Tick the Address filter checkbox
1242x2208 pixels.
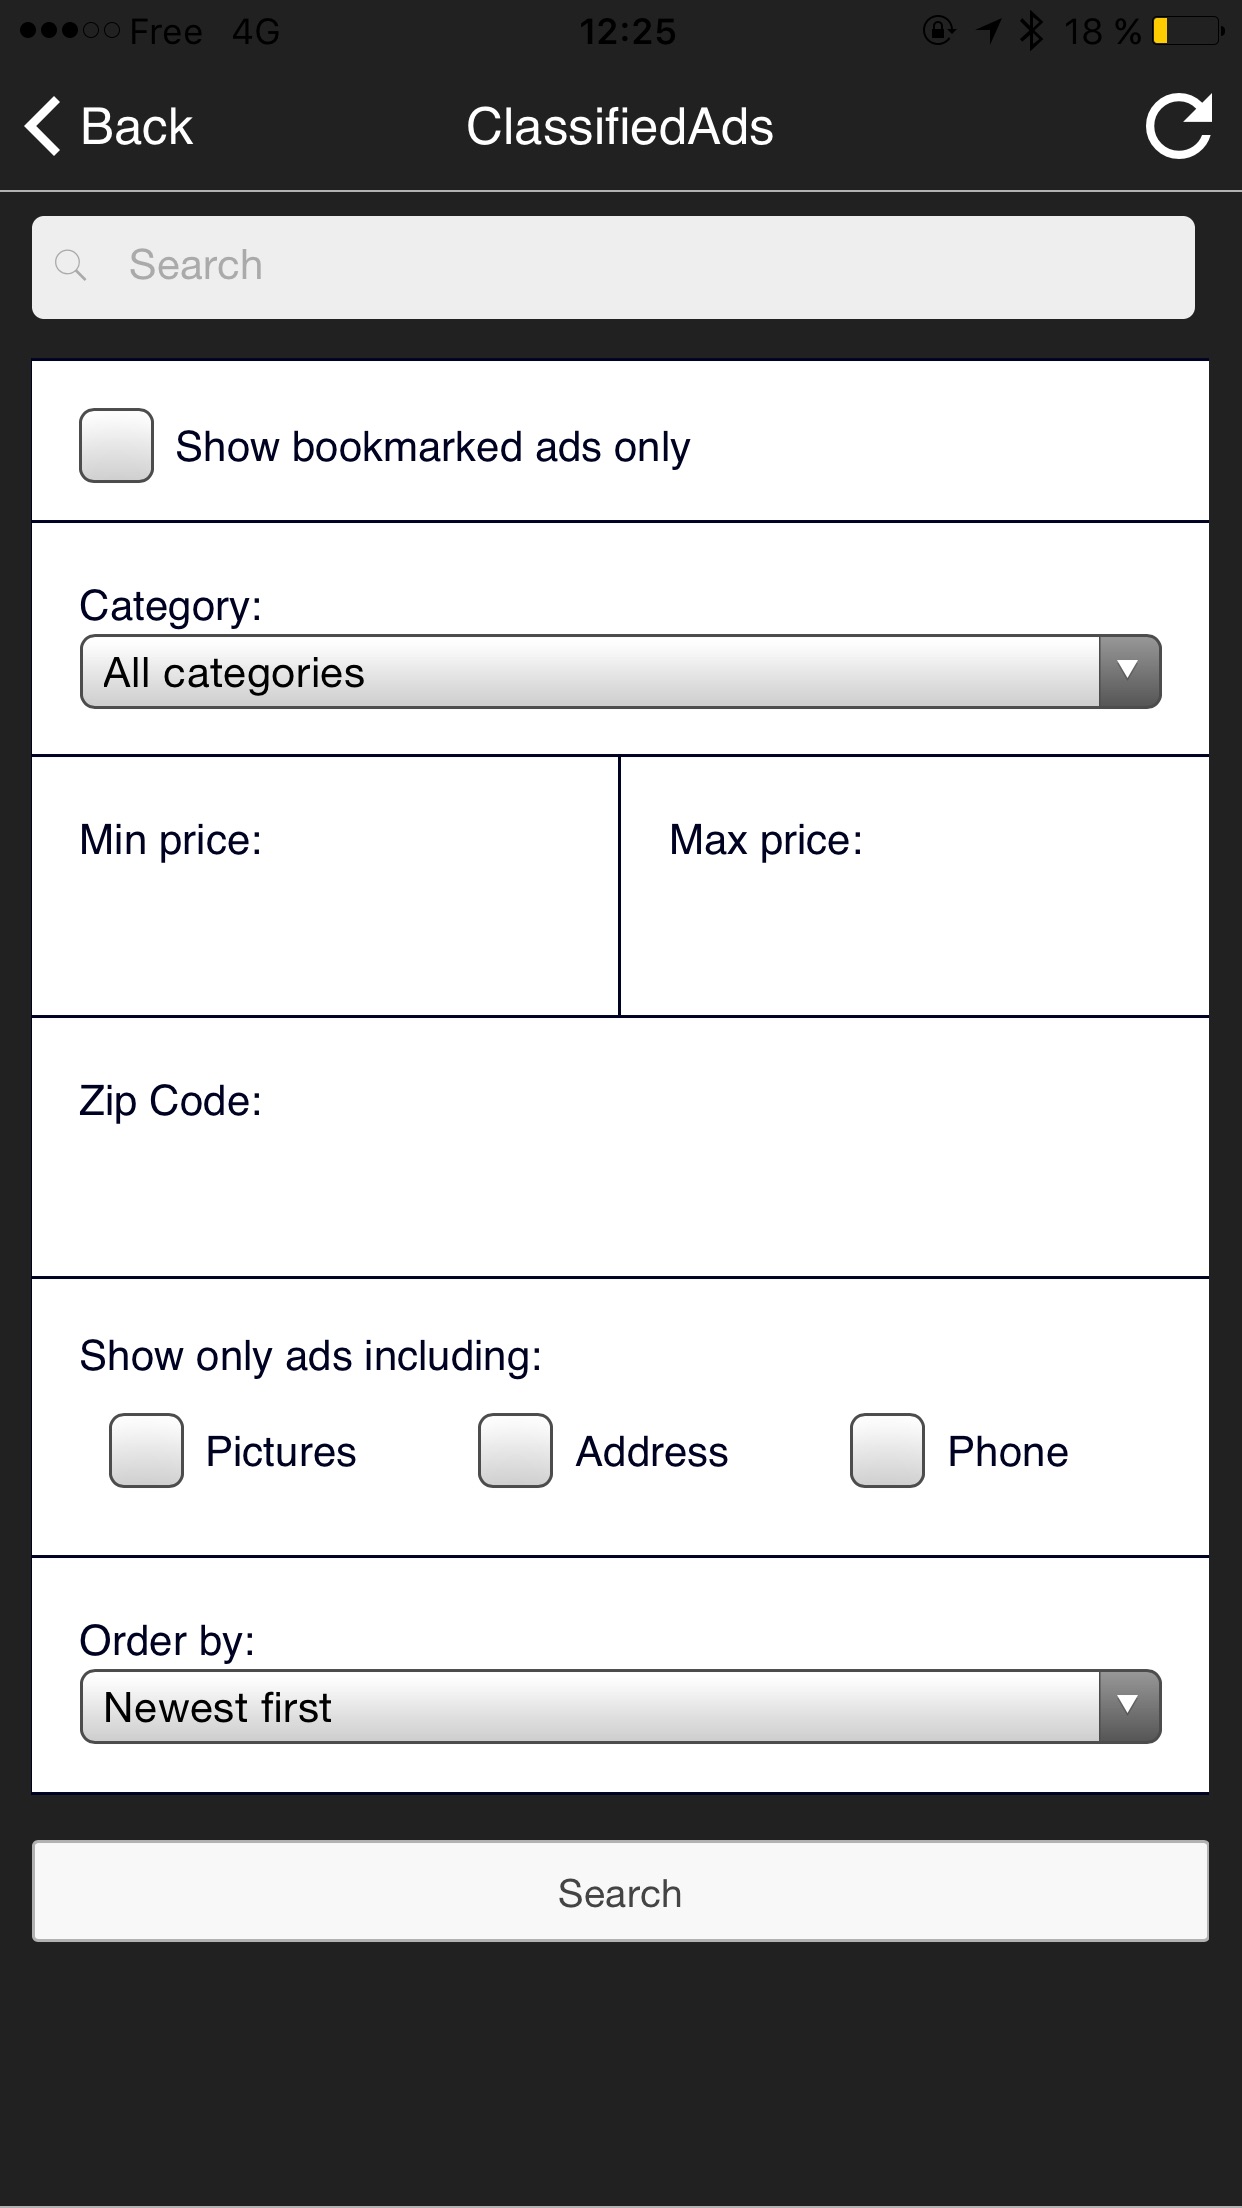click(x=515, y=1451)
